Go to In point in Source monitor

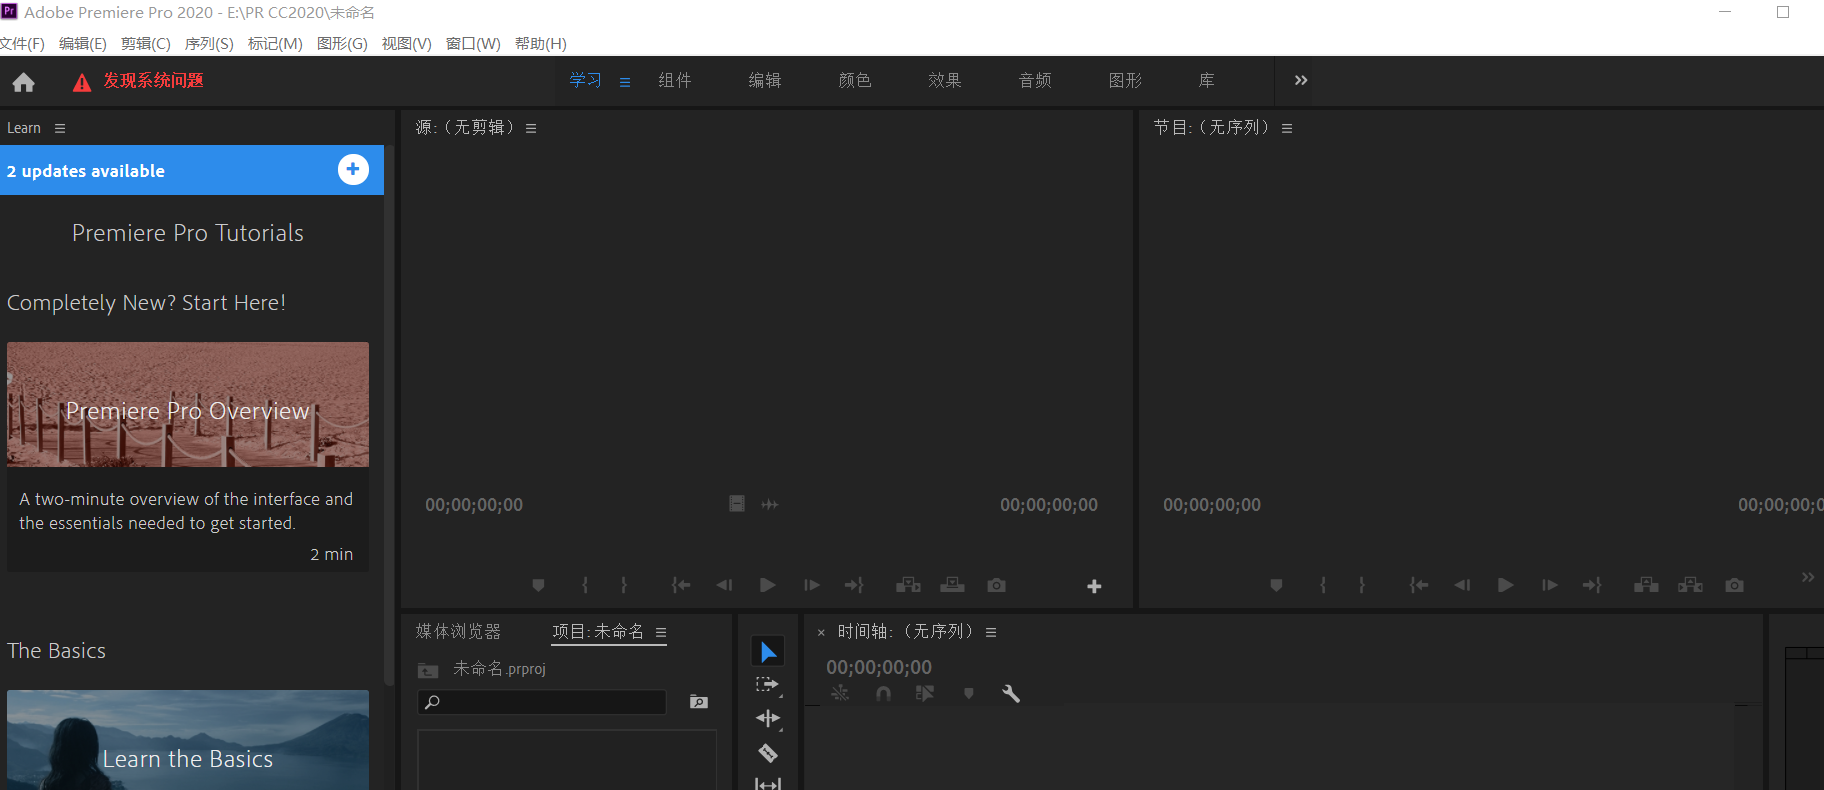(681, 585)
